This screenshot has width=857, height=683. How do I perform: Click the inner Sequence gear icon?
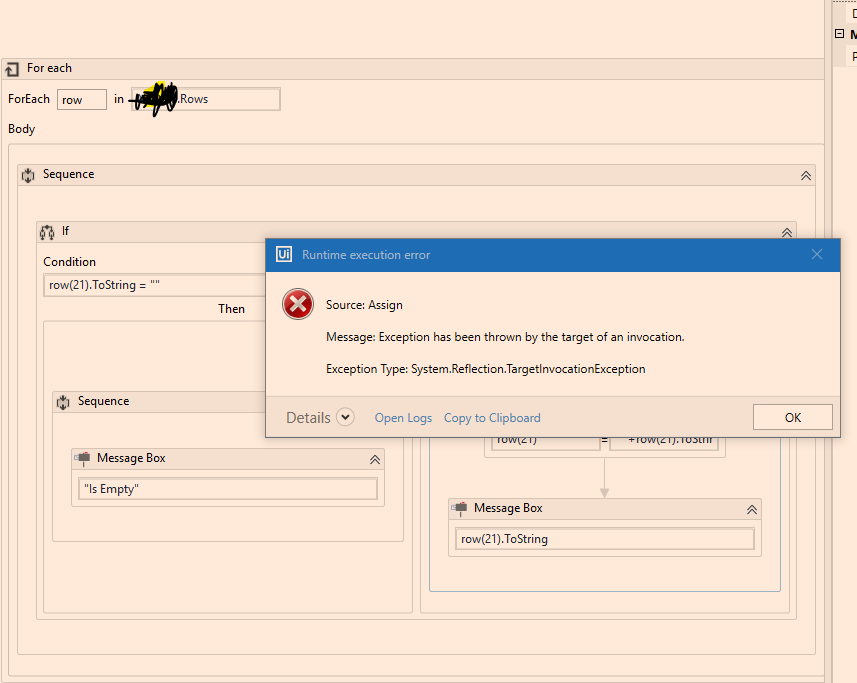pos(62,401)
